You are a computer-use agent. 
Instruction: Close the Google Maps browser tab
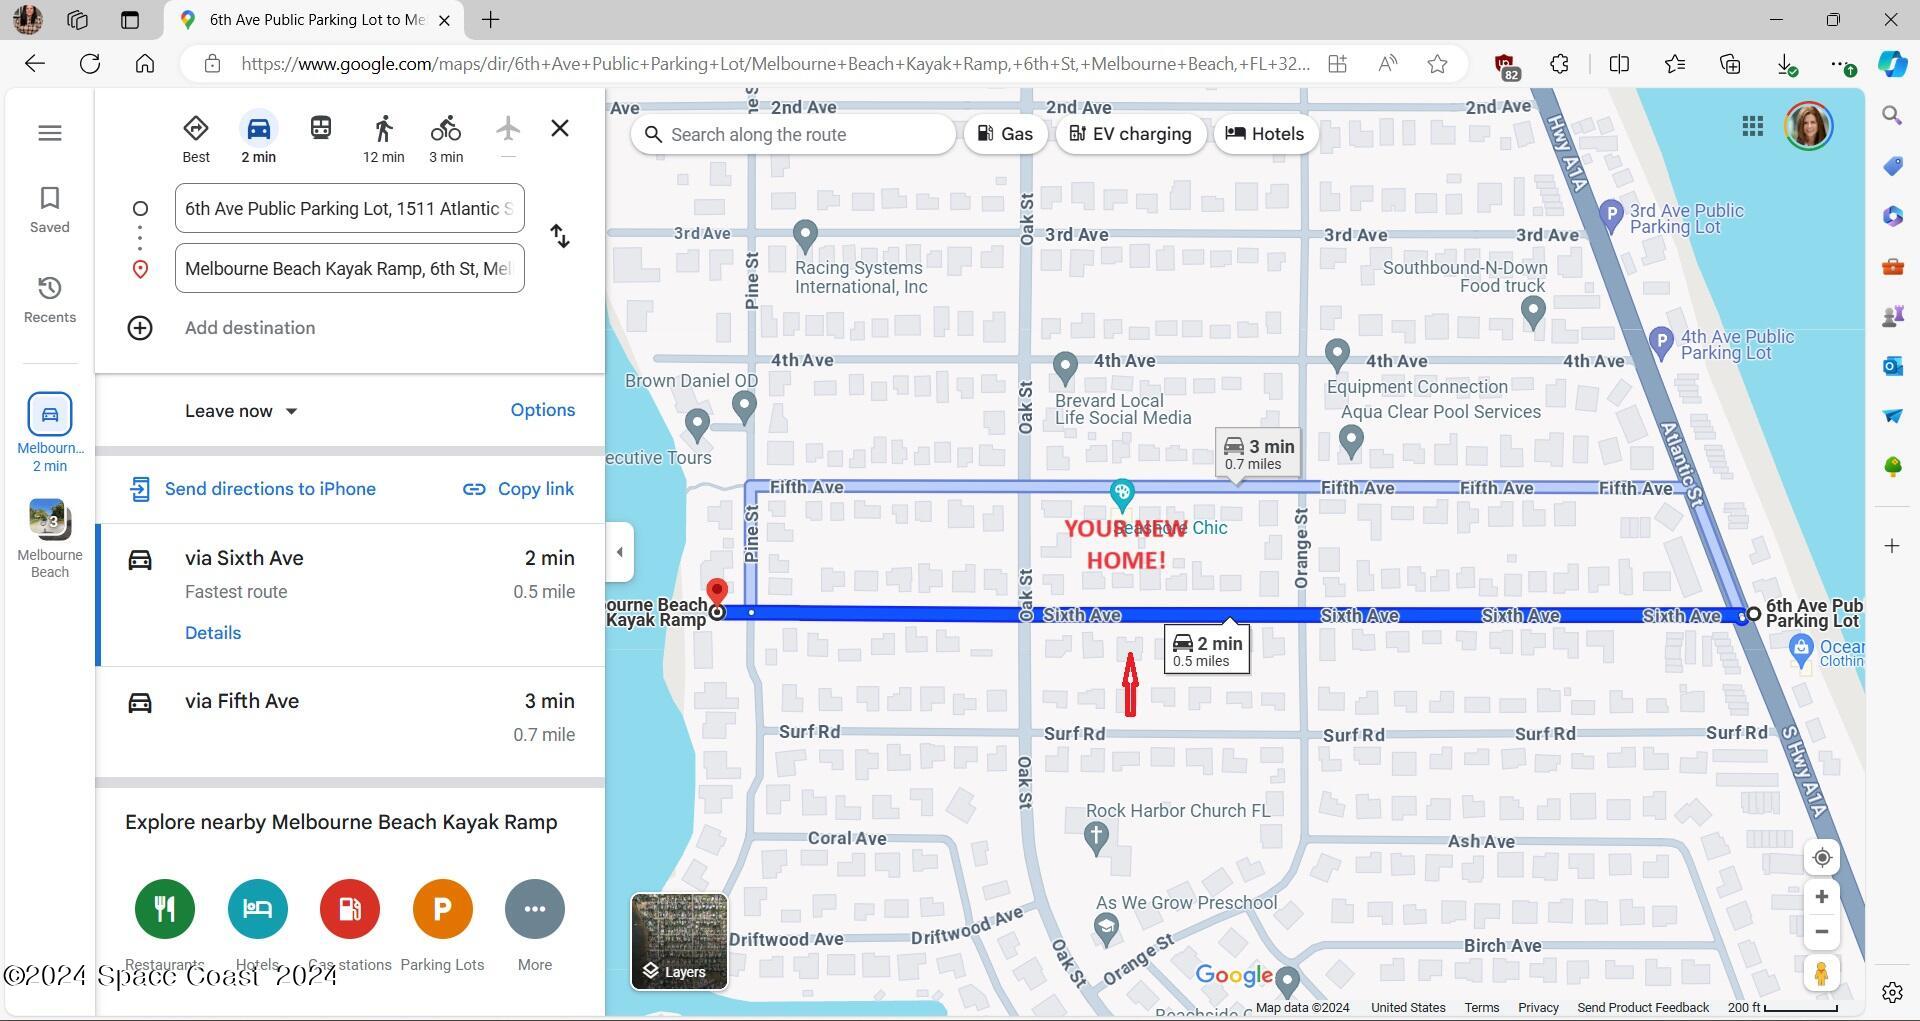tap(444, 20)
